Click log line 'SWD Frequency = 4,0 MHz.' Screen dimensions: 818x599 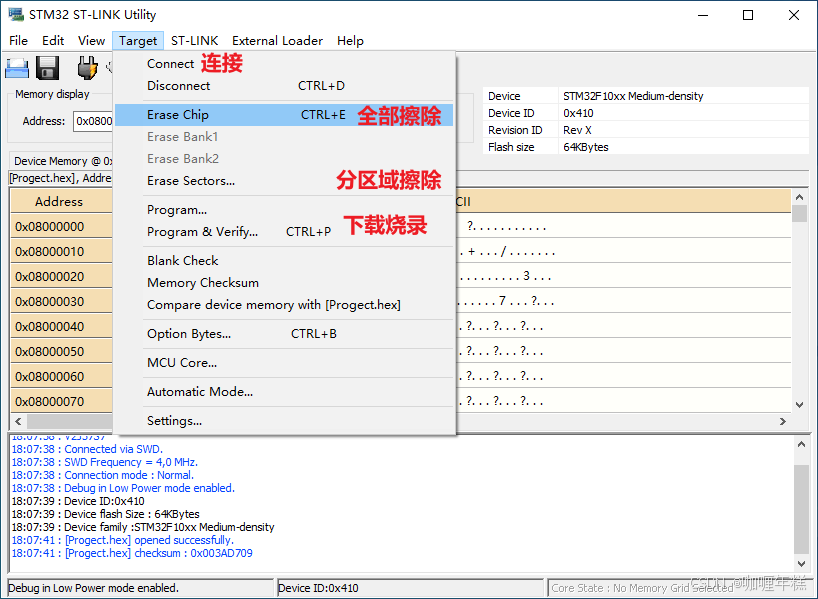[x=104, y=462]
